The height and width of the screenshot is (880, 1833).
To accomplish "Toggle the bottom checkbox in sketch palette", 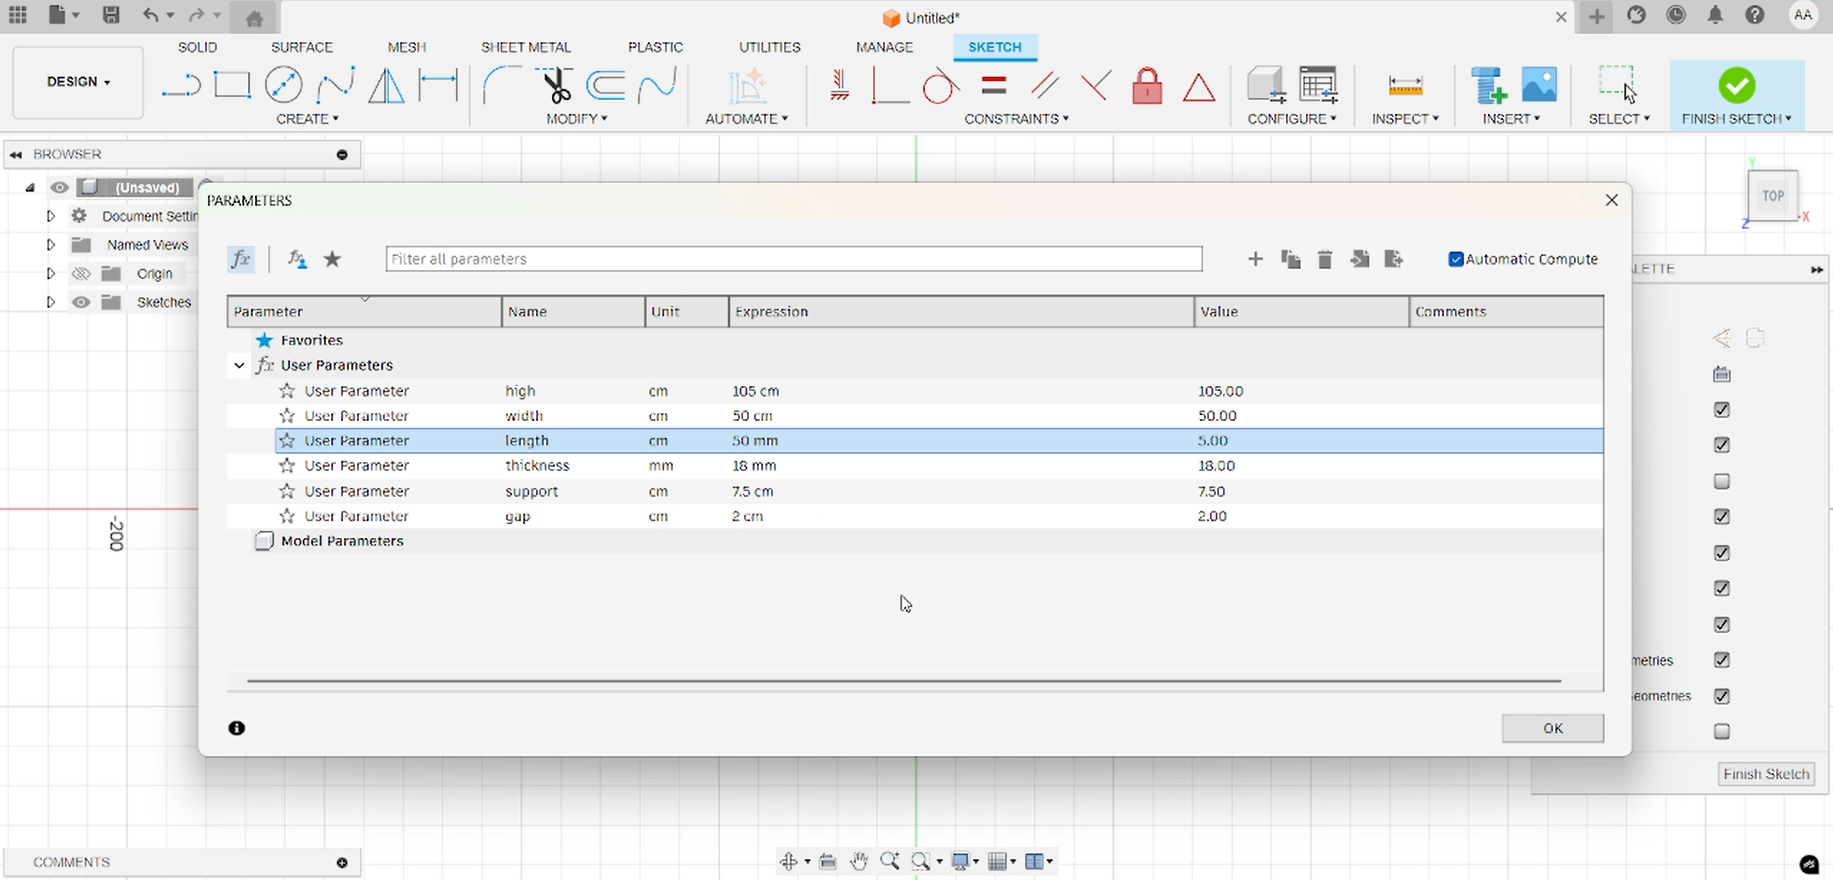I will (1722, 731).
